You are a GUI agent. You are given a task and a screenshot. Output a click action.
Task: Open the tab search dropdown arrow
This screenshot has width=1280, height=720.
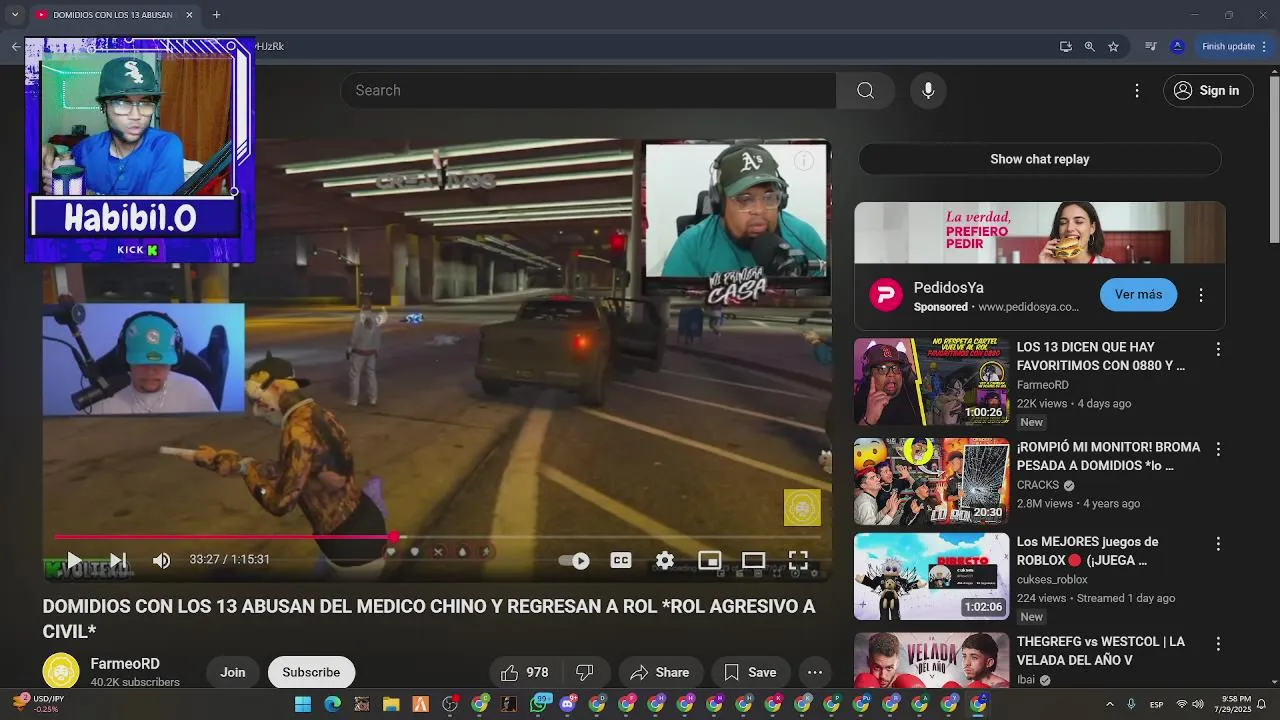[15, 15]
